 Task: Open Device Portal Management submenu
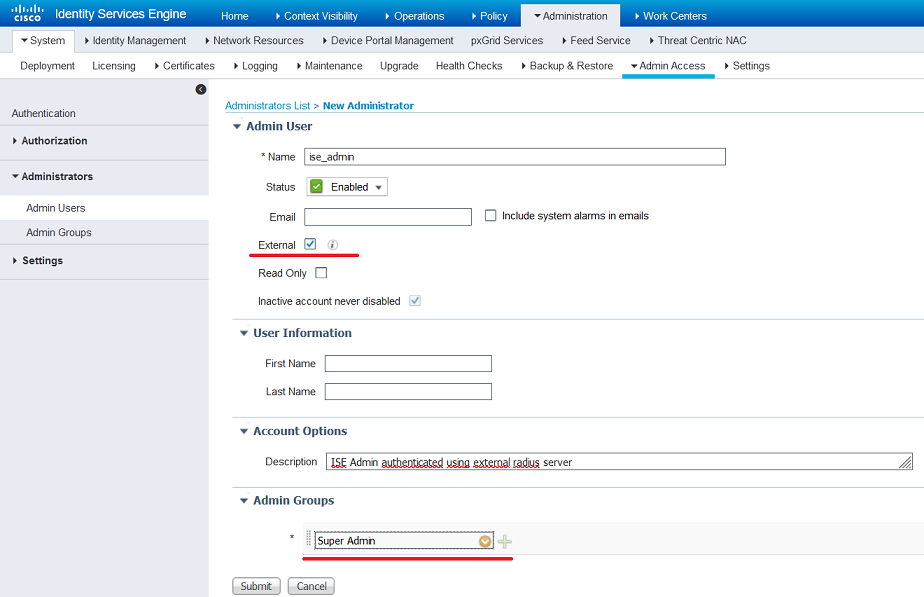(x=388, y=40)
